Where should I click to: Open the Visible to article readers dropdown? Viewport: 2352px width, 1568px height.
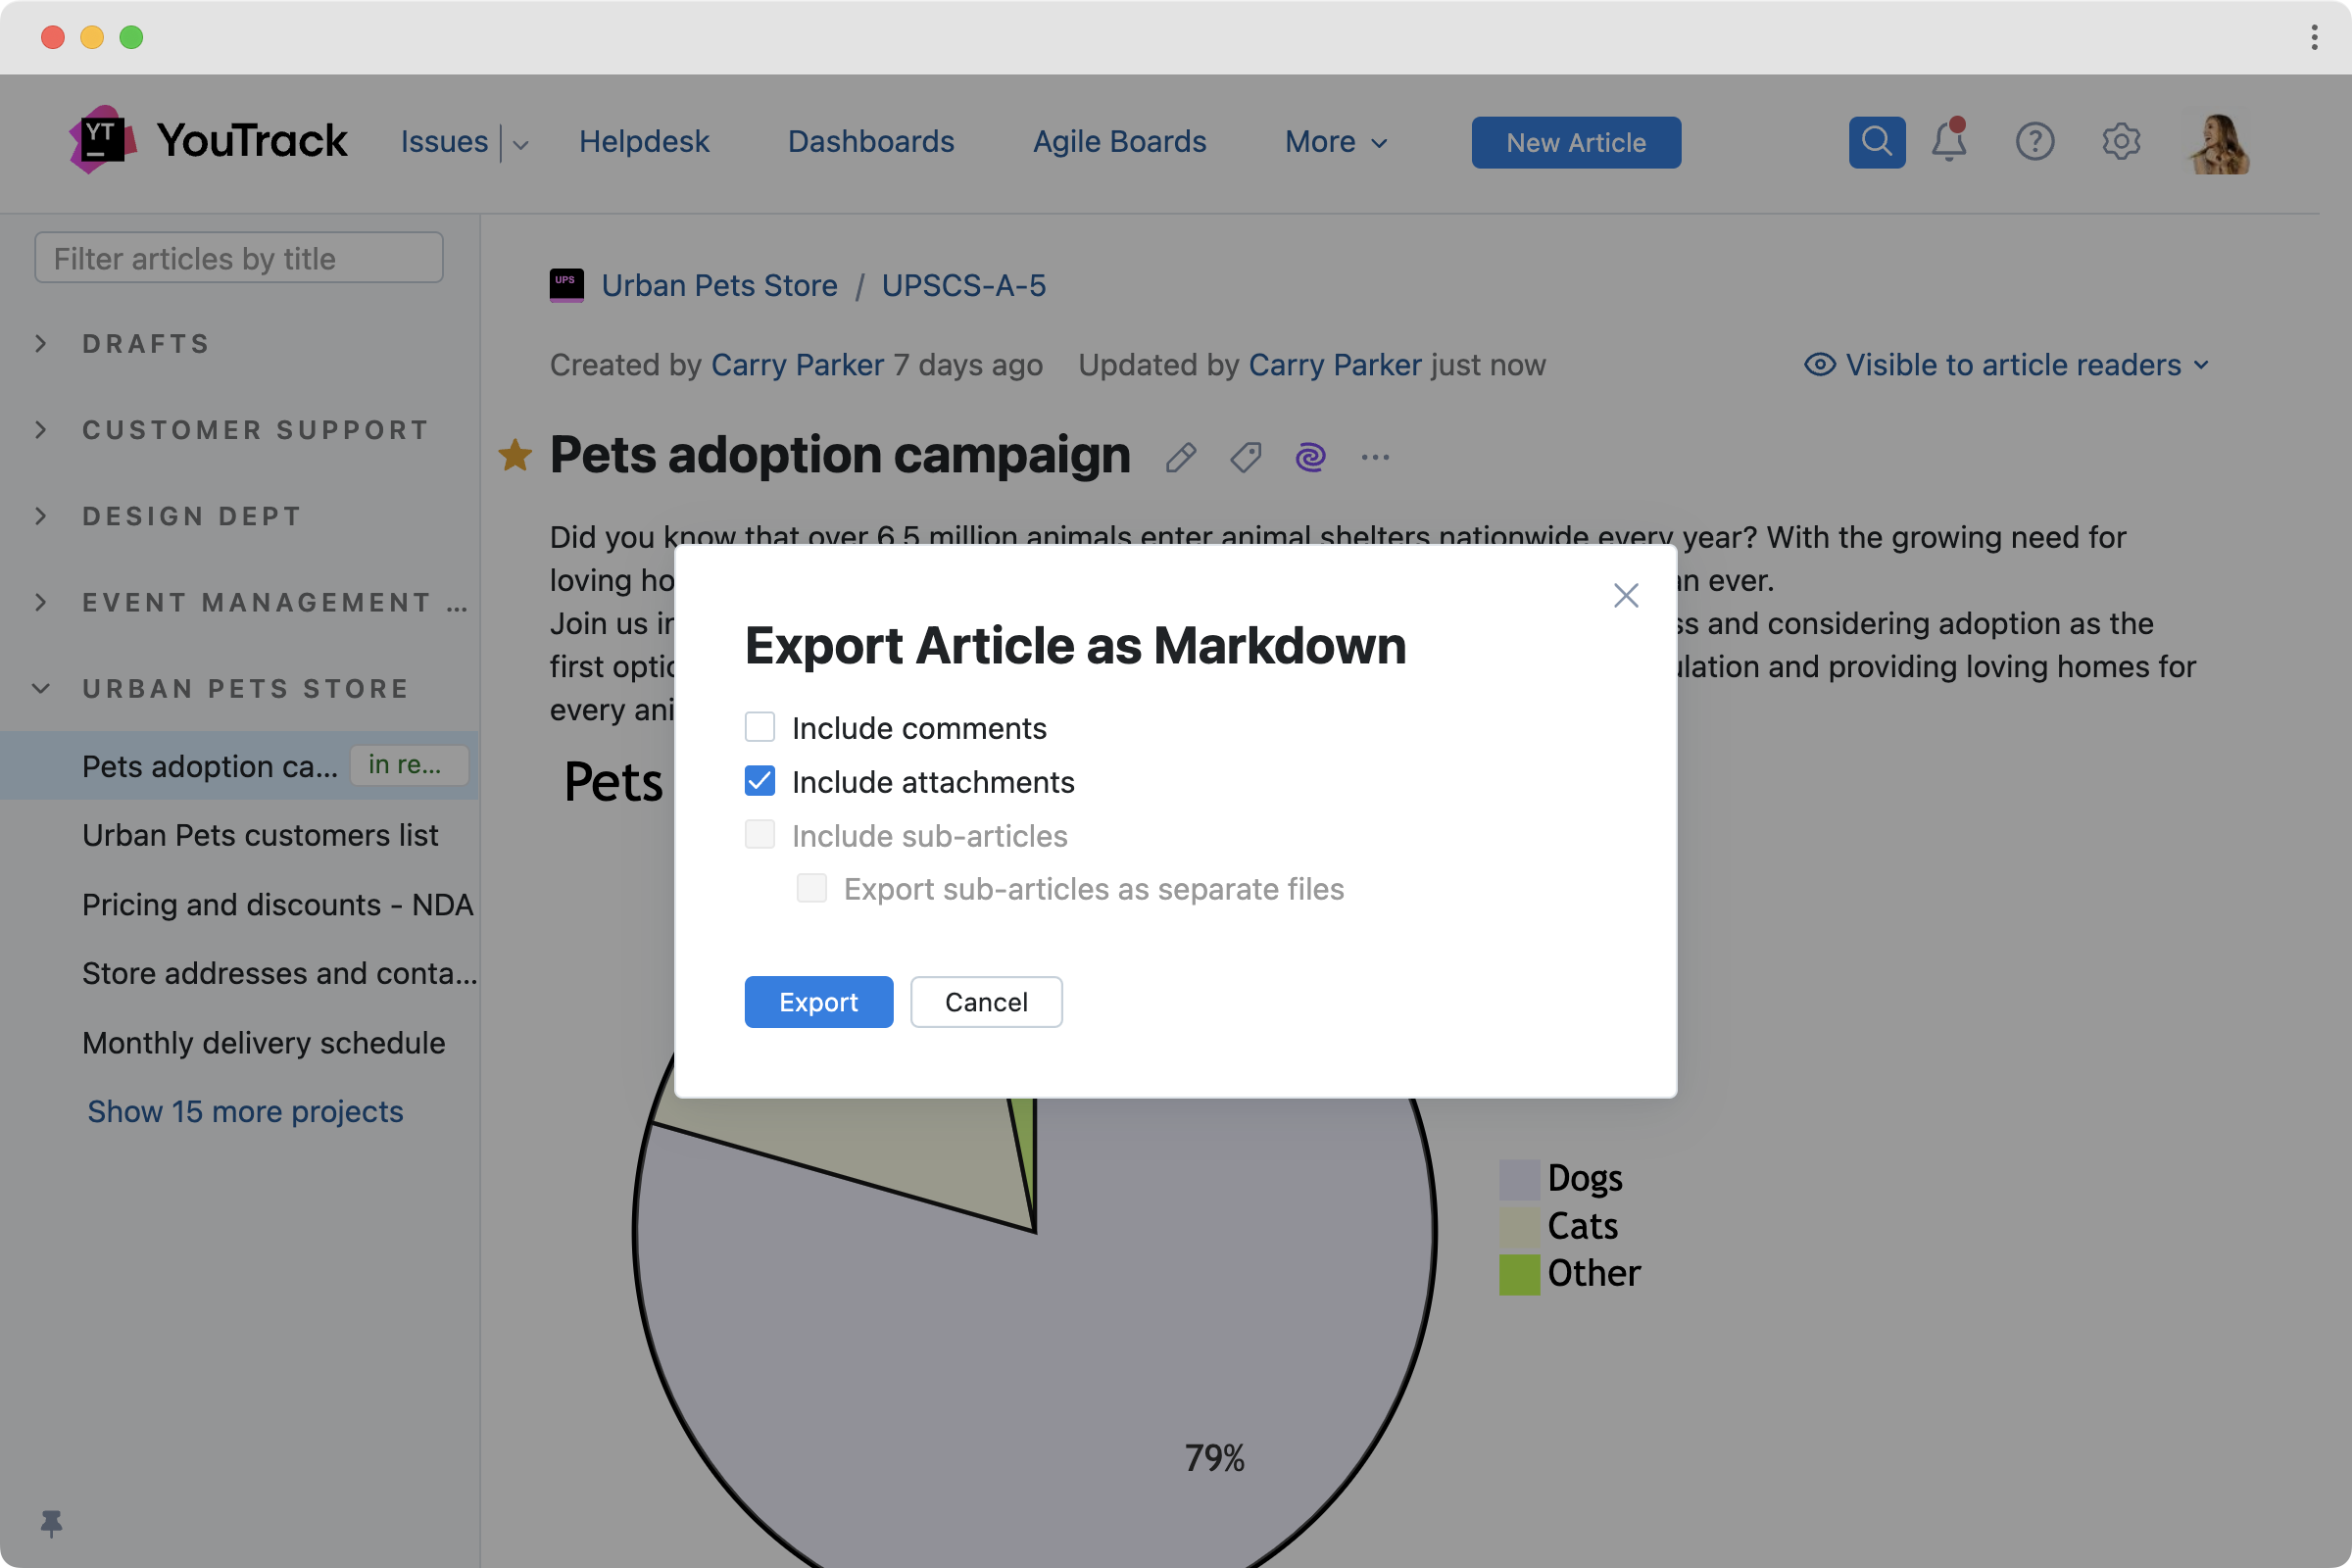tap(2006, 365)
